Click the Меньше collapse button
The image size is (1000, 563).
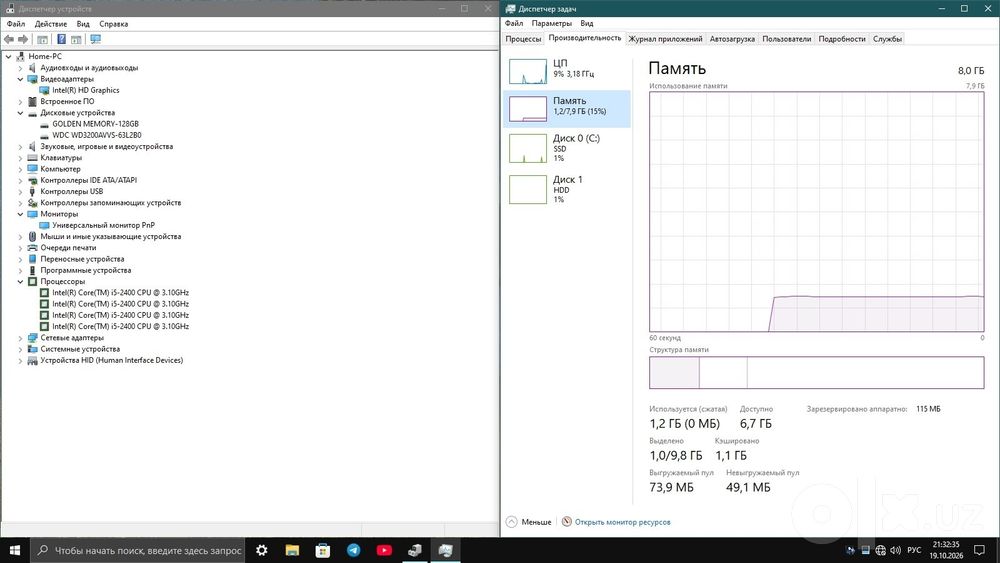pos(529,522)
